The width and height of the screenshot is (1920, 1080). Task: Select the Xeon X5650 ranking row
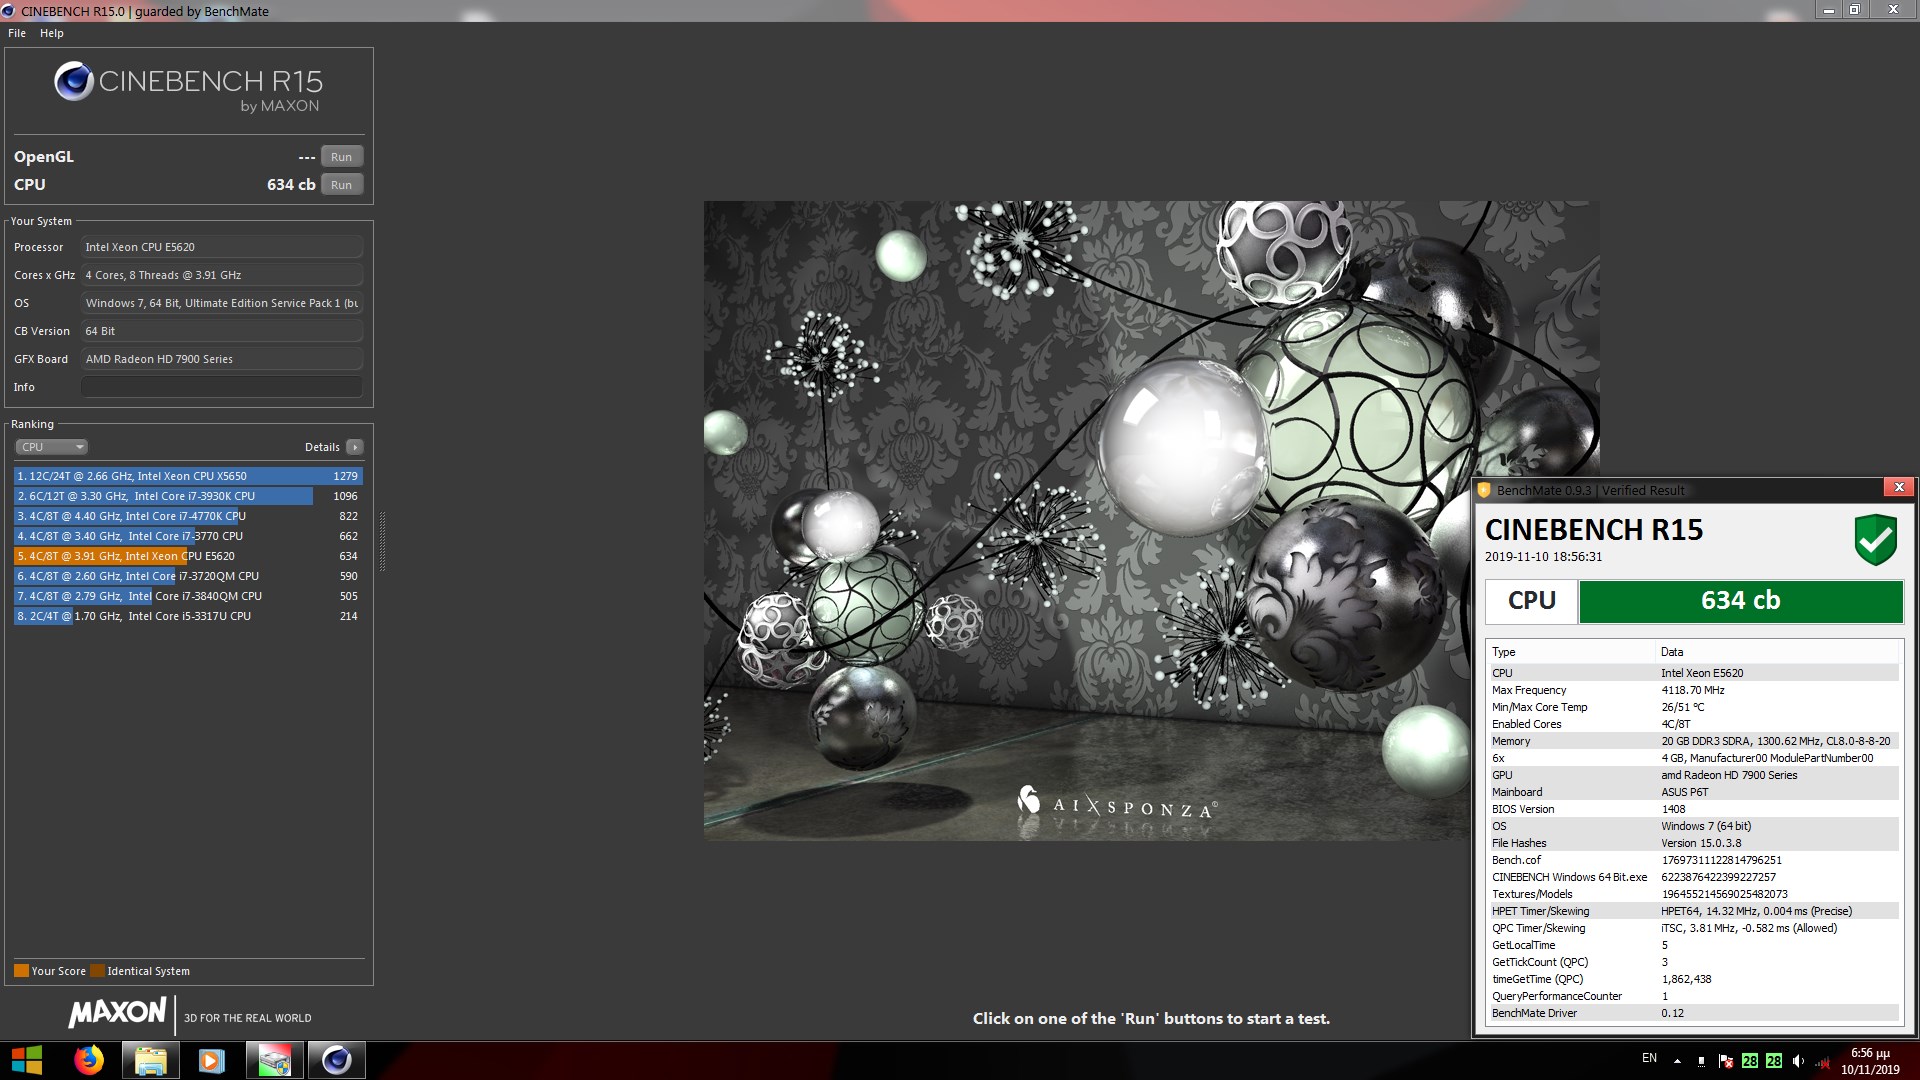click(x=188, y=476)
